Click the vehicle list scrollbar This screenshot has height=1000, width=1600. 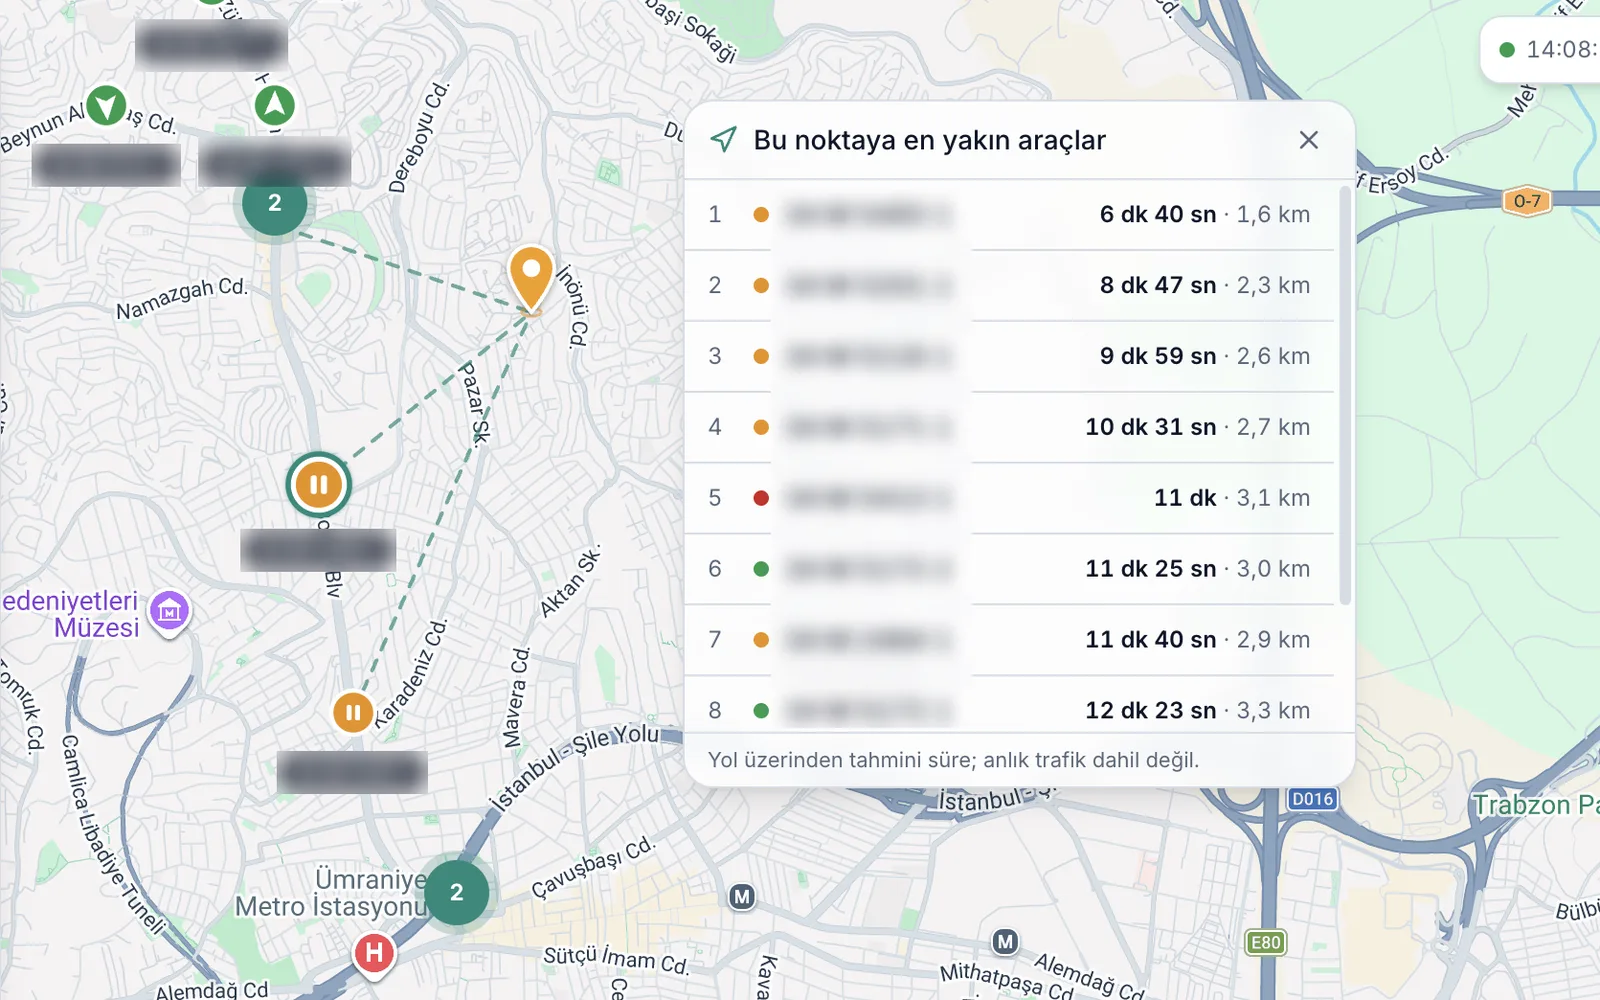(1345, 395)
